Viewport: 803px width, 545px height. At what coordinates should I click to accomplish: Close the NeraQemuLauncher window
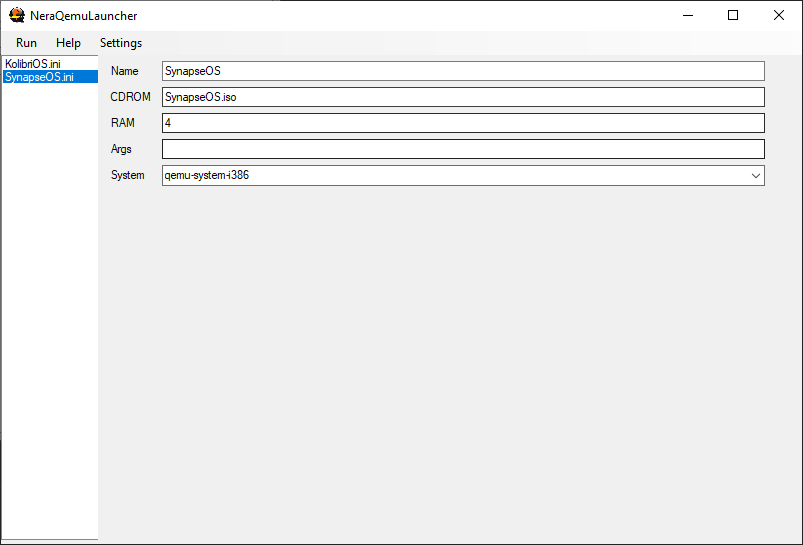click(778, 15)
